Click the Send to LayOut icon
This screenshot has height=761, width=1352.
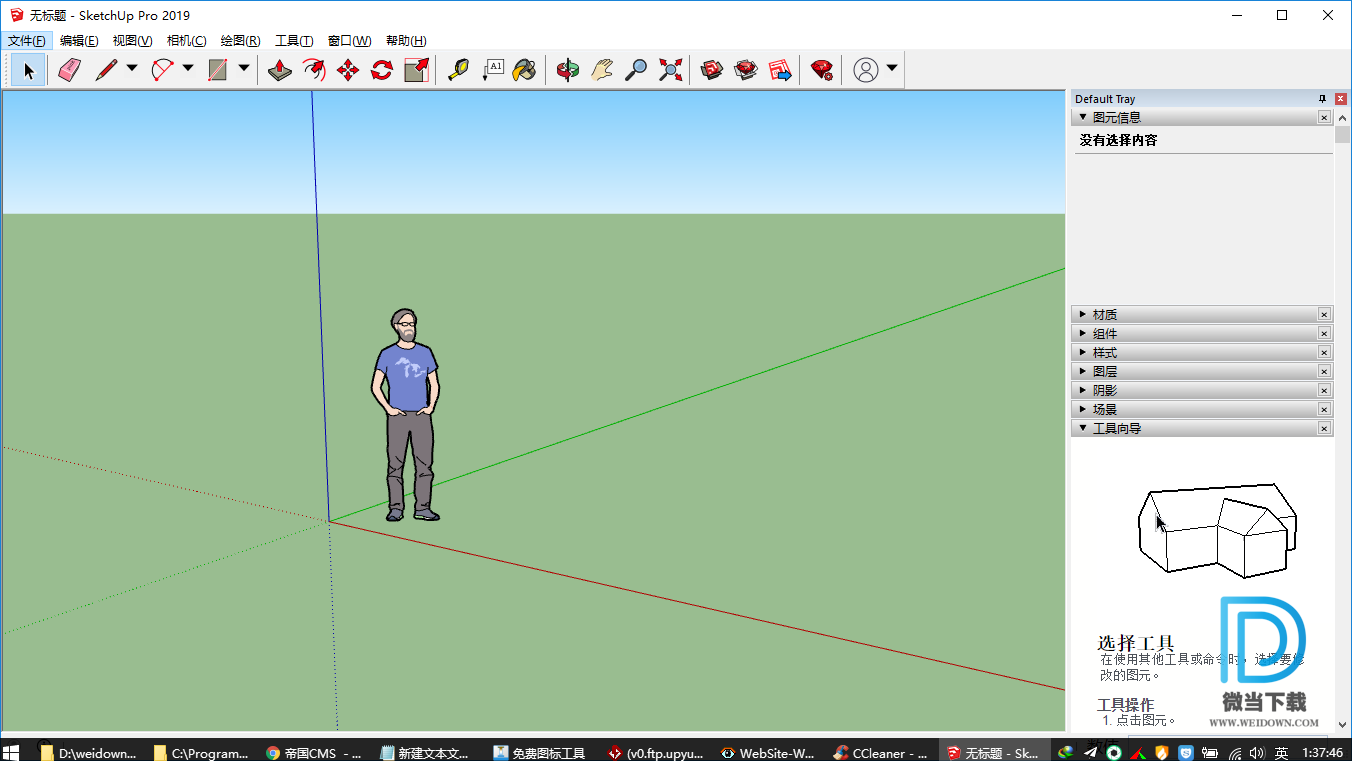pyautogui.click(x=780, y=70)
